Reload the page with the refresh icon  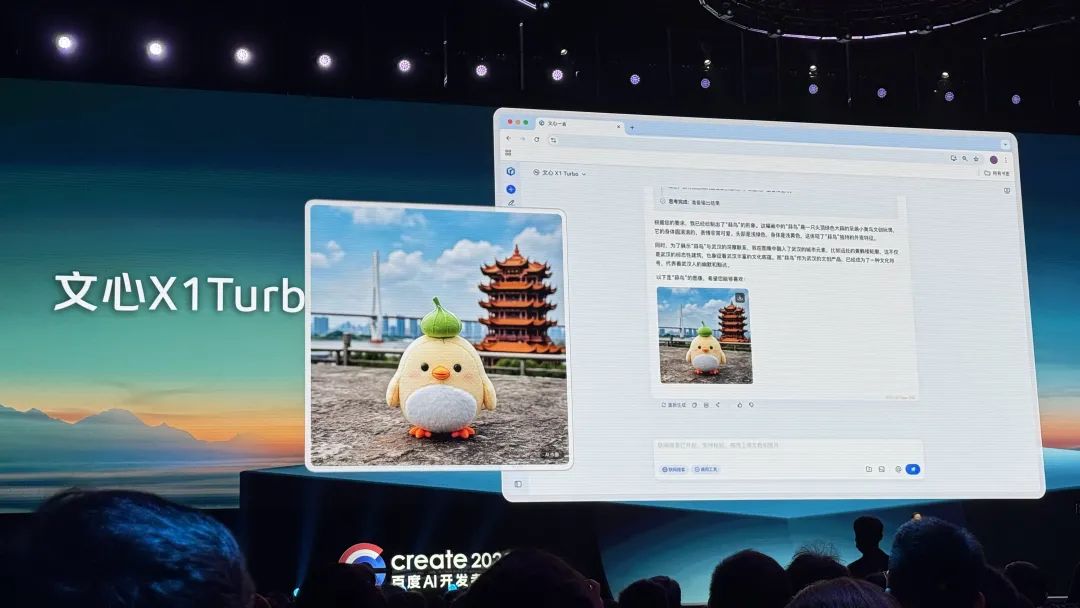(537, 139)
